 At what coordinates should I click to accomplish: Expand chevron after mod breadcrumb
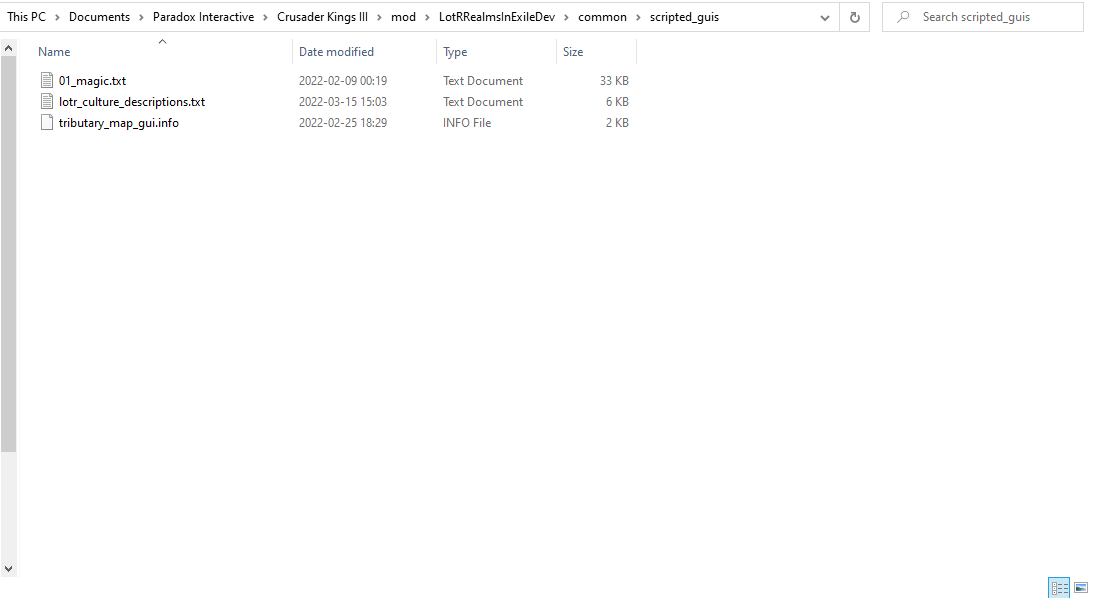pos(427,17)
